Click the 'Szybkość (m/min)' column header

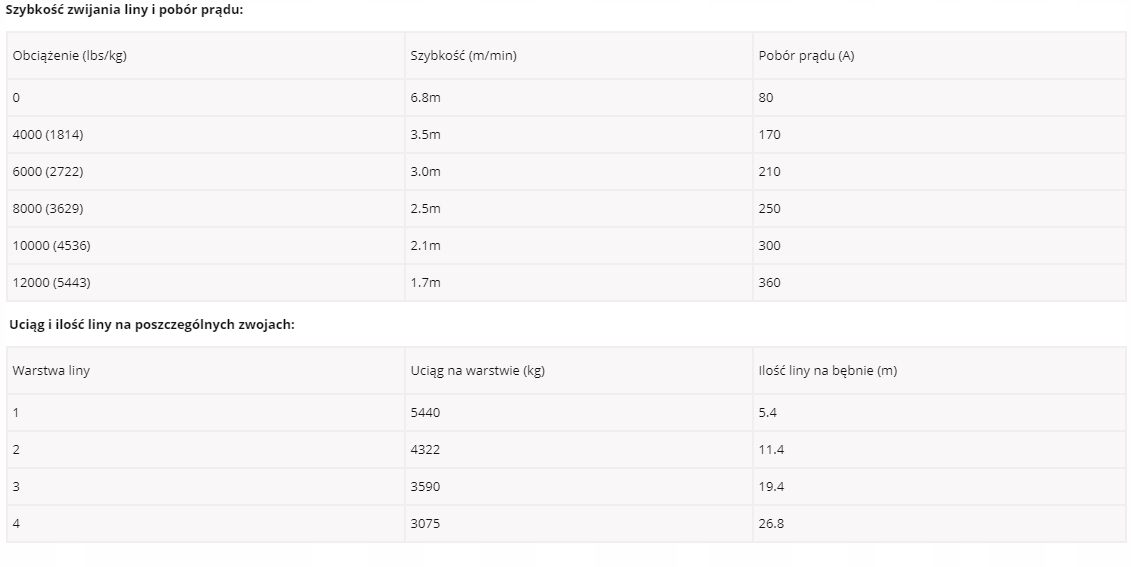click(463, 55)
